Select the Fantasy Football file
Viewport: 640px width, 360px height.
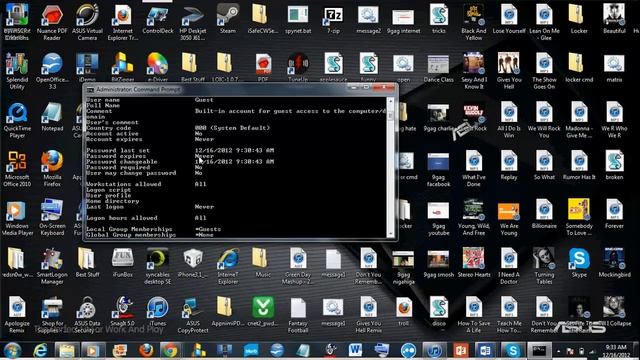tap(298, 315)
